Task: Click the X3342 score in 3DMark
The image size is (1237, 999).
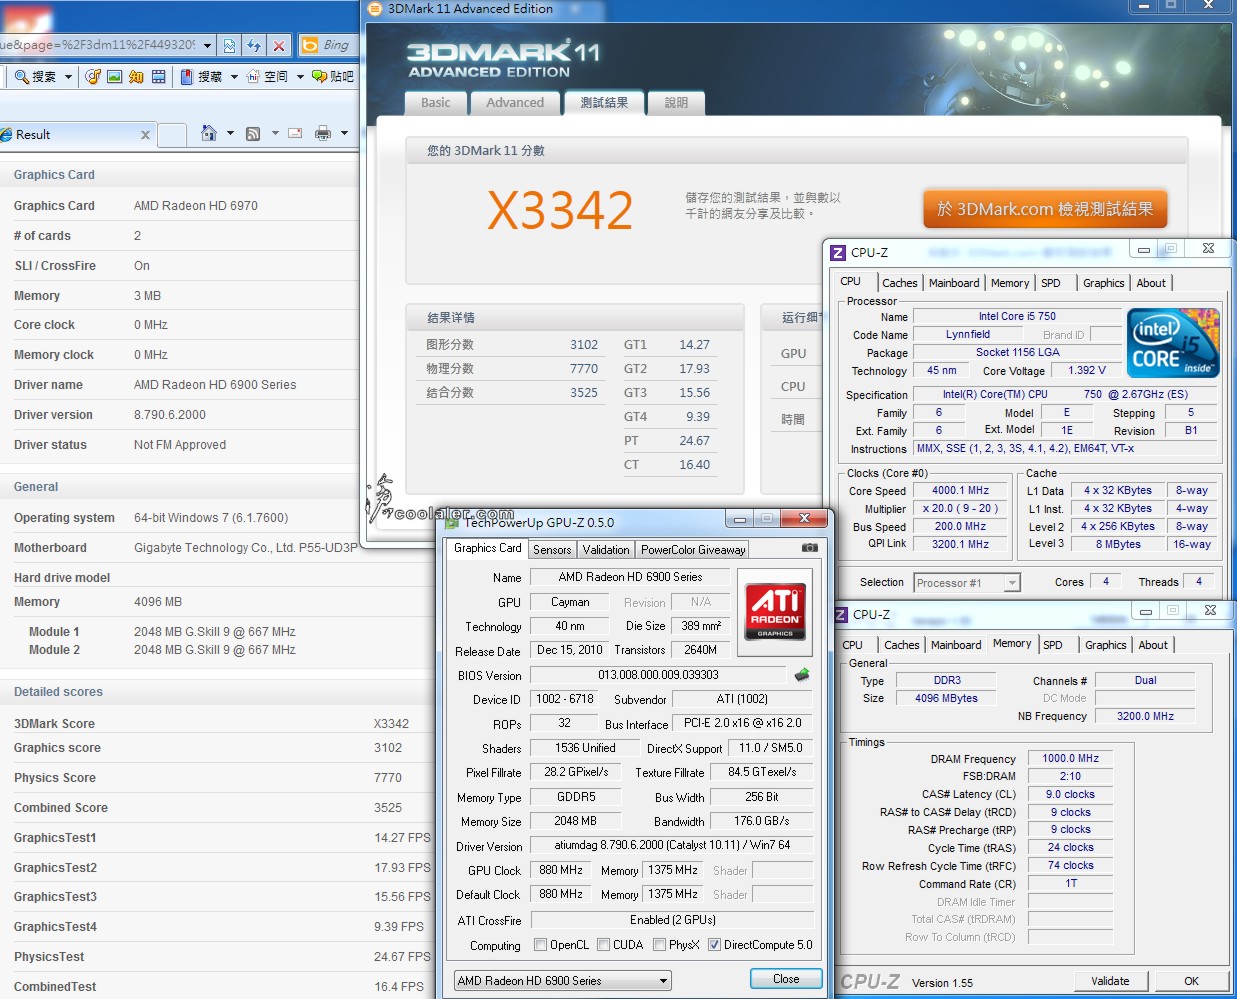Action: click(560, 210)
